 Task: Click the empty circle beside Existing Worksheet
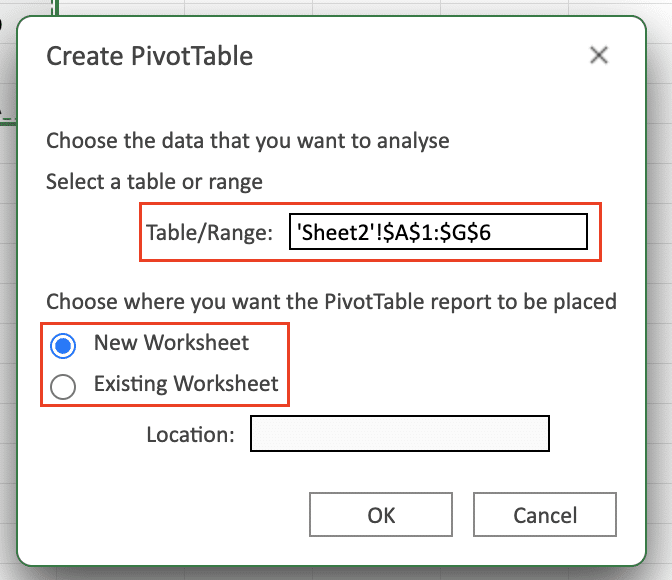[63, 386]
